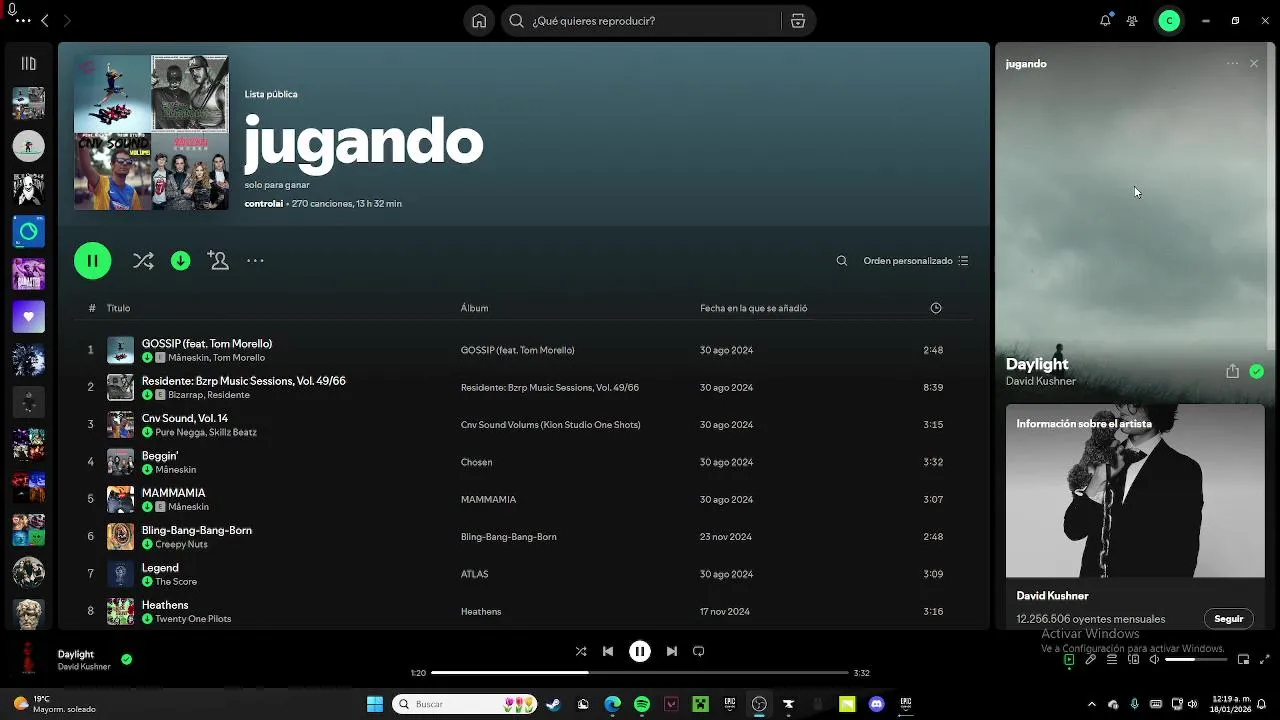This screenshot has width=1280, height=720.
Task: Click Creepy Nuts artist link
Action: coord(181,544)
